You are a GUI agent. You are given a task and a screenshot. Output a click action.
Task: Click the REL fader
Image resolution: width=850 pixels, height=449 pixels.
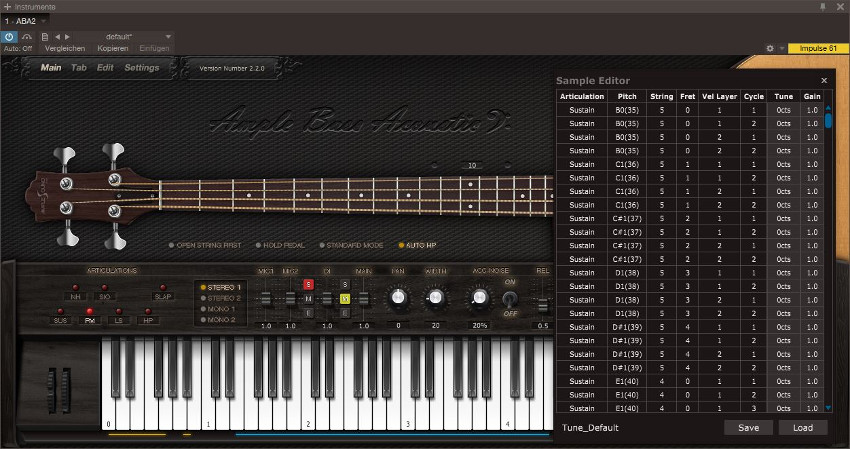[543, 306]
